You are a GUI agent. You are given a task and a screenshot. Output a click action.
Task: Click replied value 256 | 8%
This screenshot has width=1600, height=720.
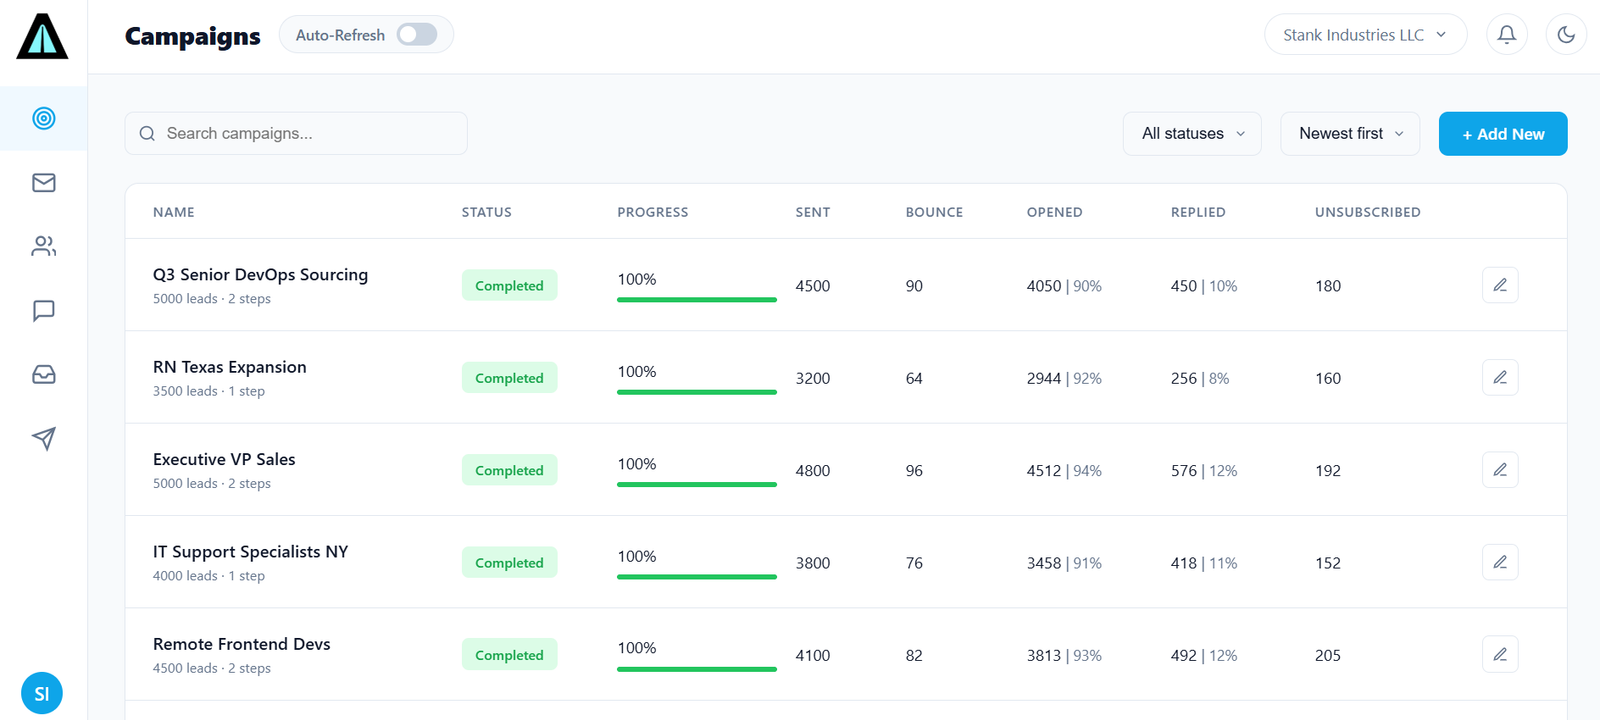pos(1200,378)
